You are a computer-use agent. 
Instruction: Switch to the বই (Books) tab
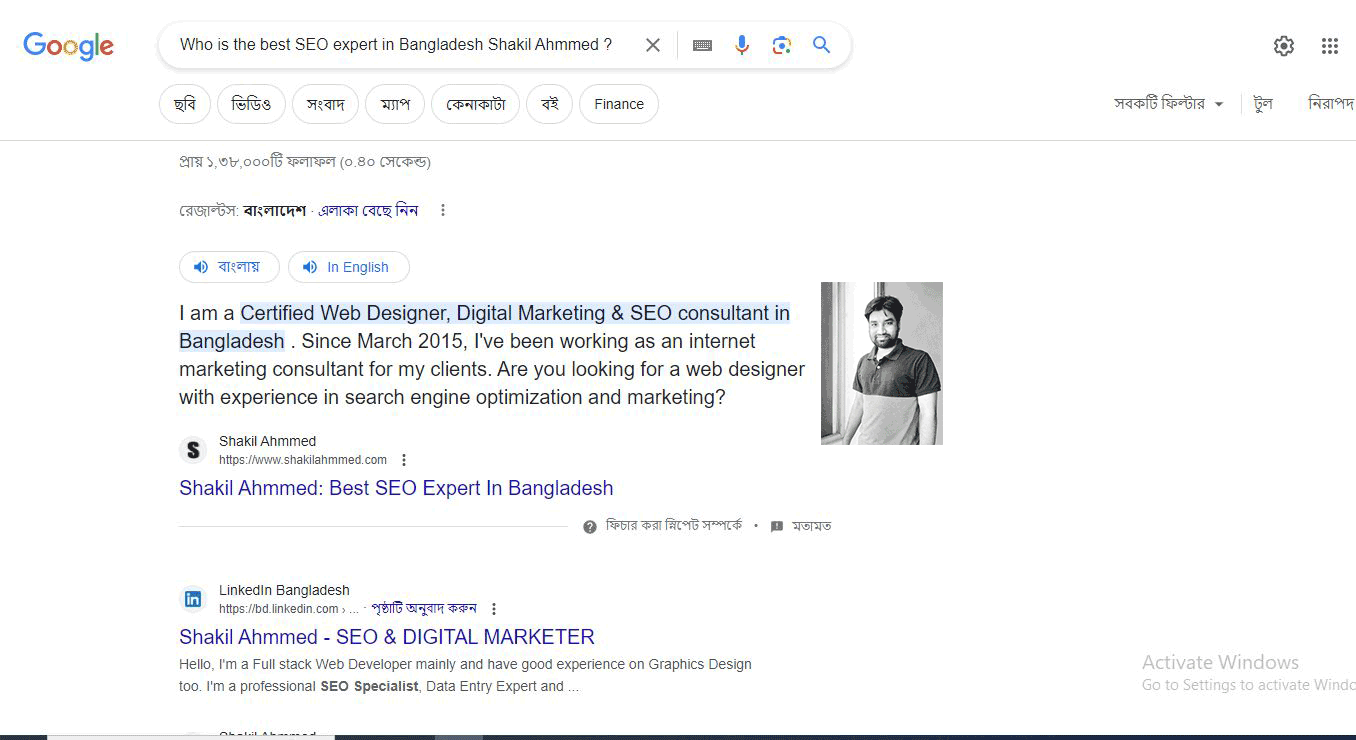click(549, 104)
